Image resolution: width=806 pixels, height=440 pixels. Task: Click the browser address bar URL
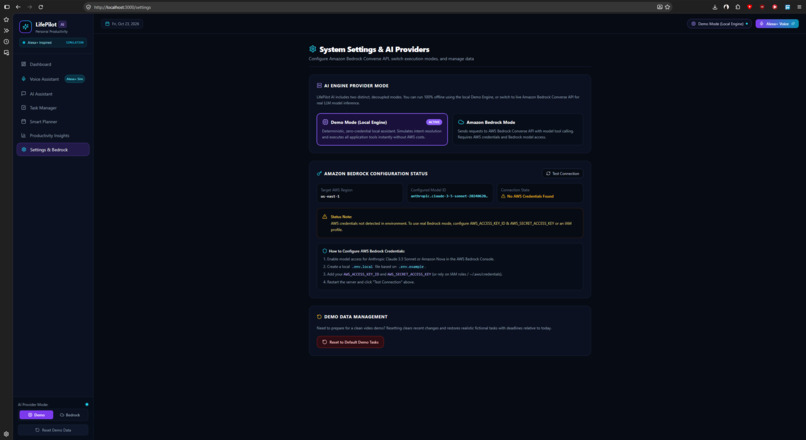[122, 7]
